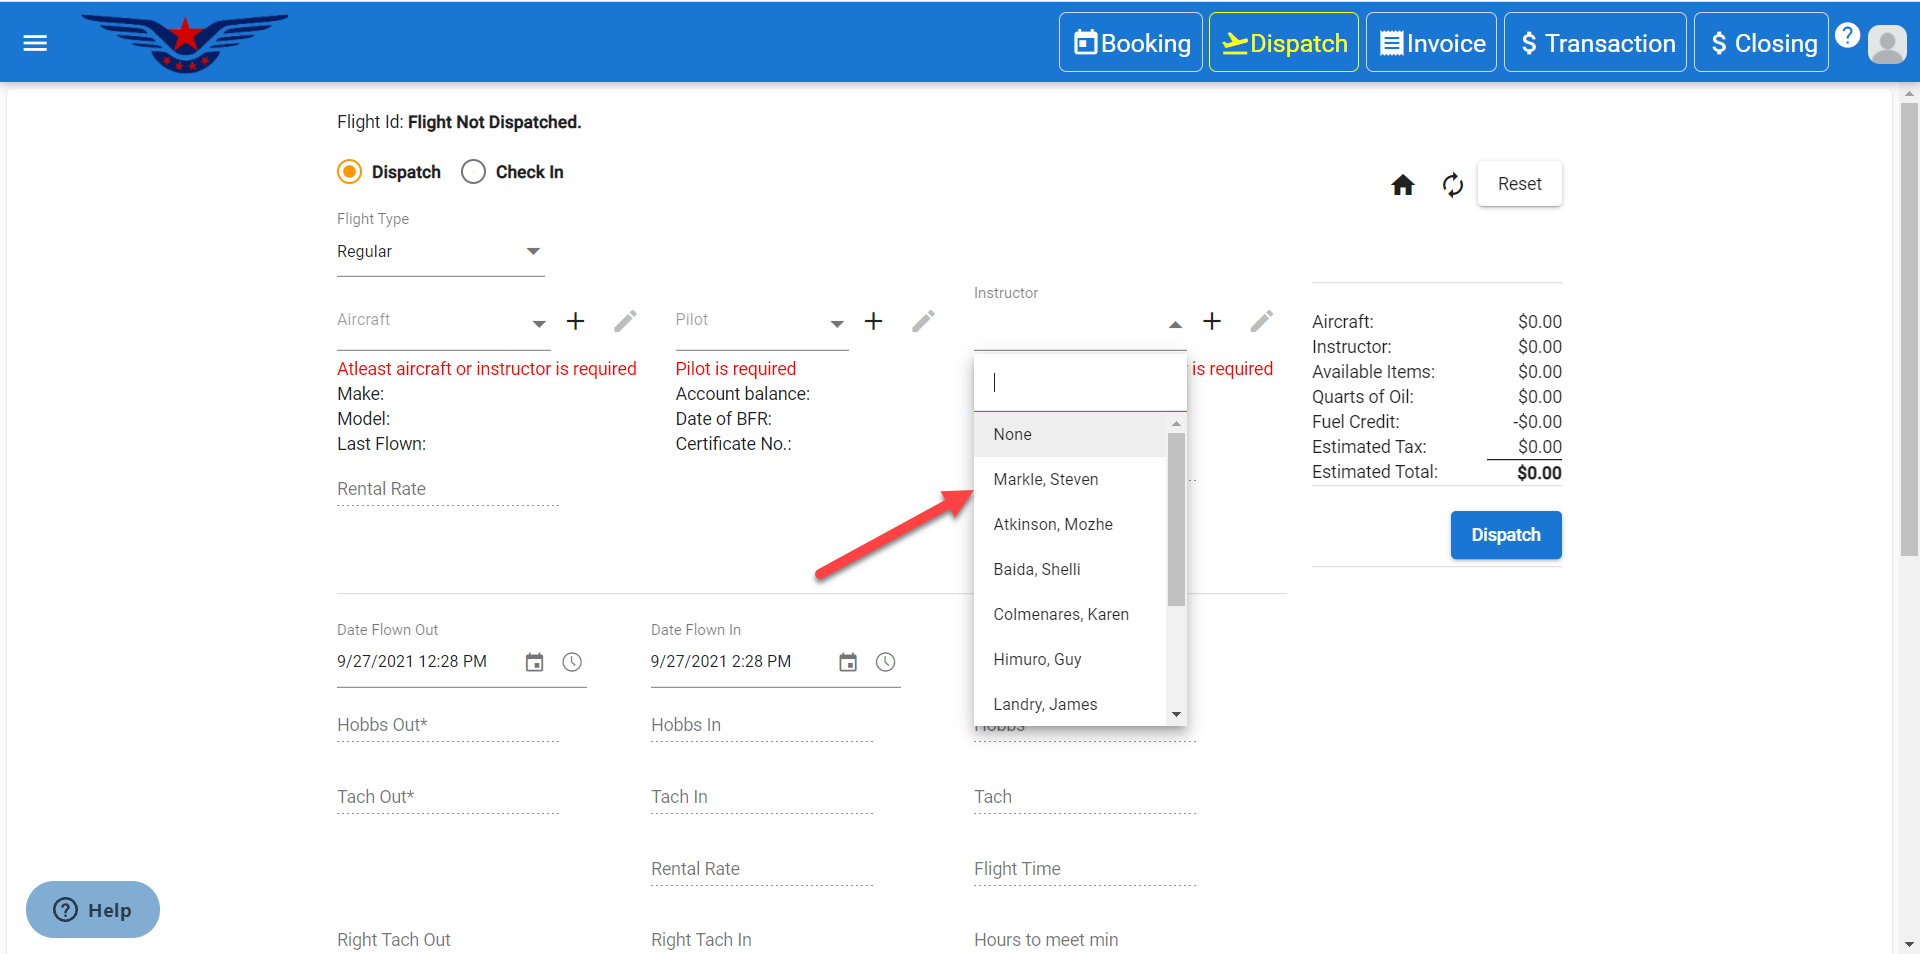1920x954 pixels.
Task: Edit aircraft using pencil icon
Action: tap(625, 321)
